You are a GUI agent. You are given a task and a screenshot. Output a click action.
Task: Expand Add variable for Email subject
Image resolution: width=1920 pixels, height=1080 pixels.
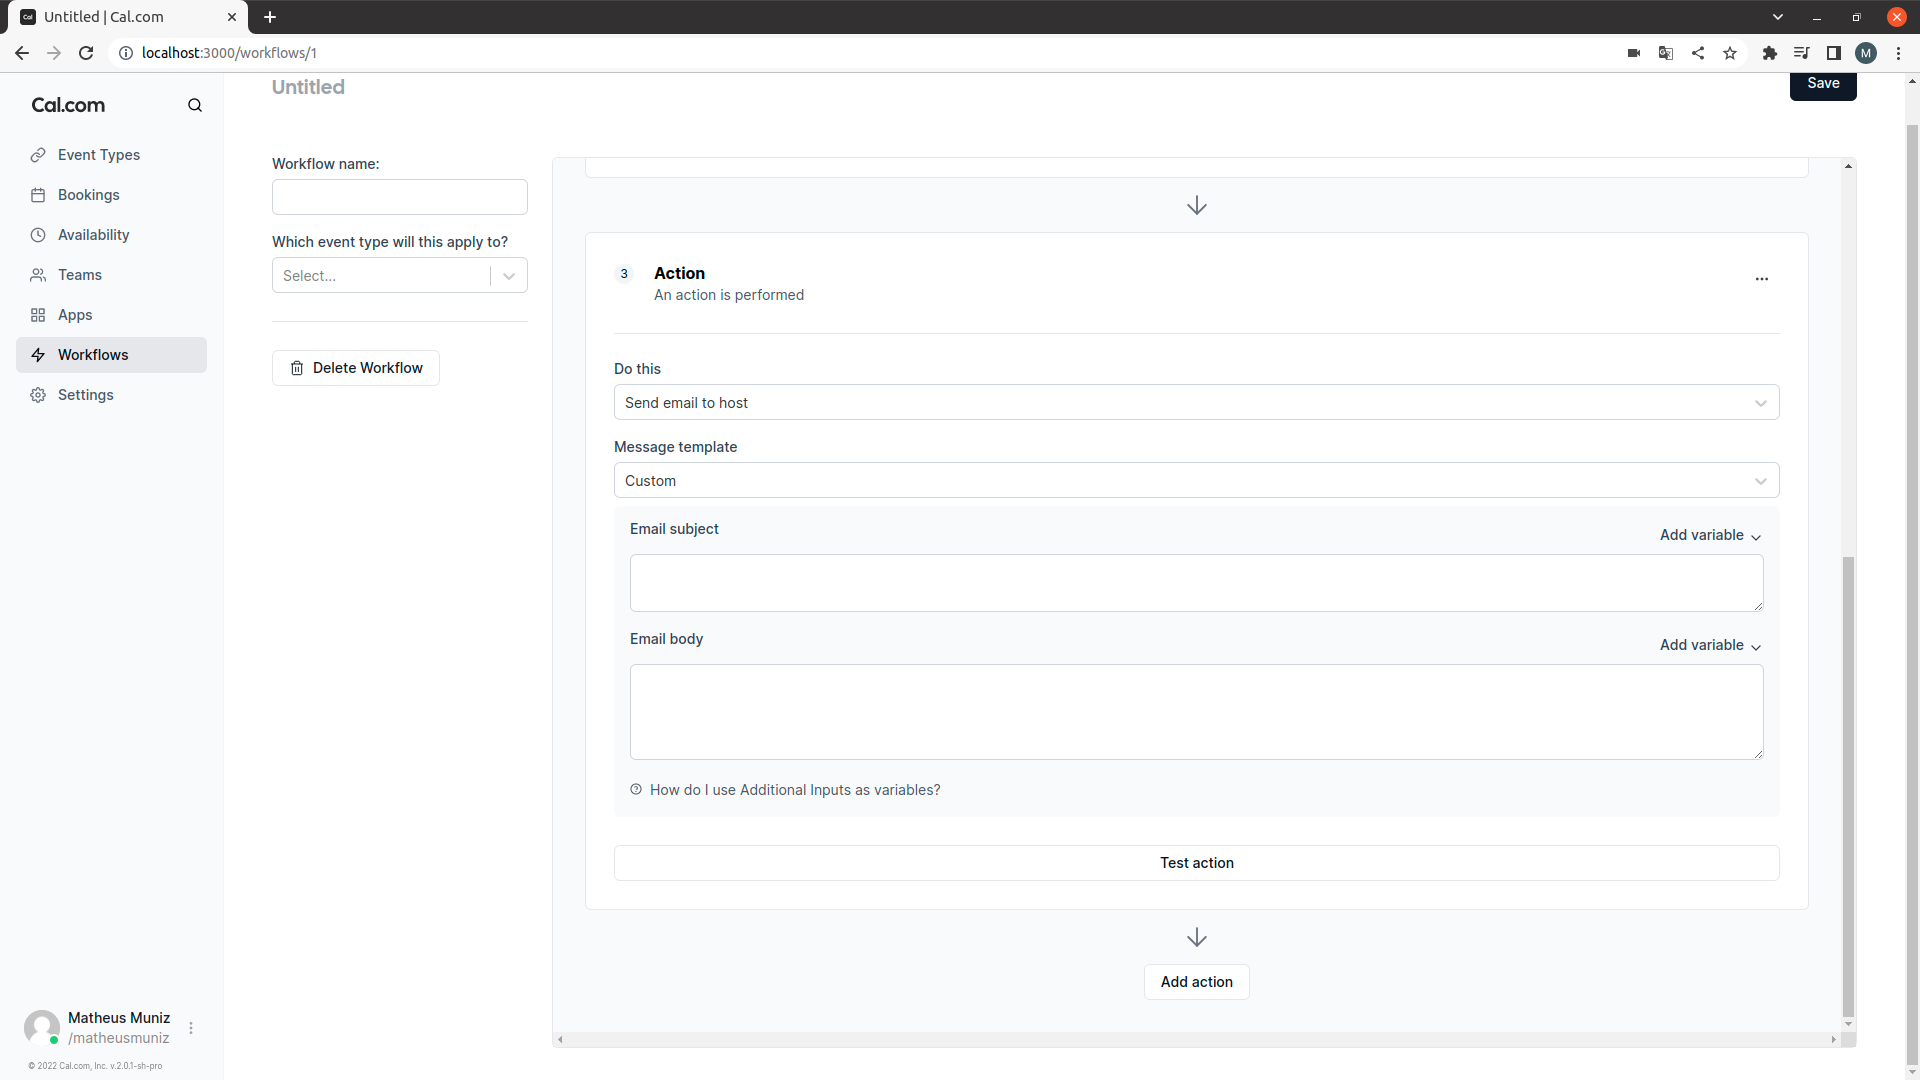(x=1709, y=535)
